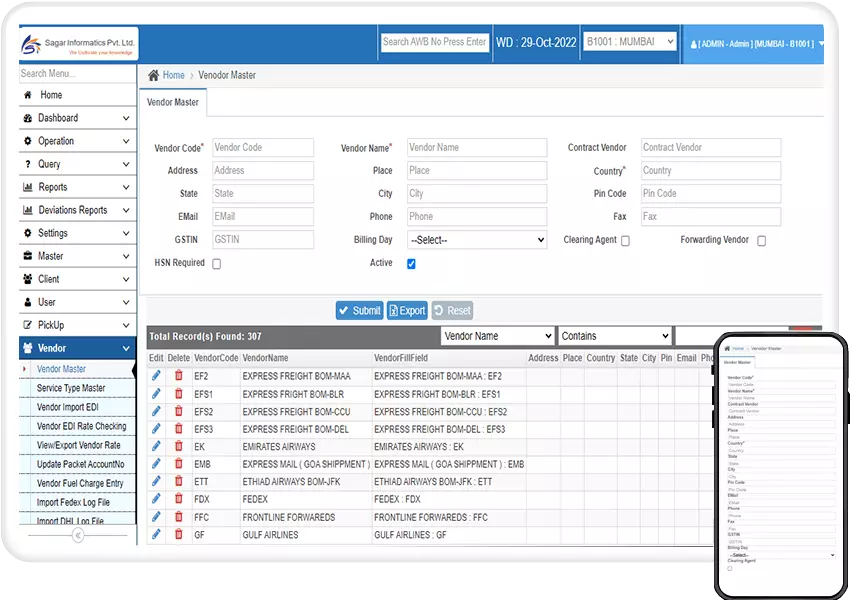Click the Pin Code input field
This screenshot has width=850, height=600.
[x=711, y=193]
